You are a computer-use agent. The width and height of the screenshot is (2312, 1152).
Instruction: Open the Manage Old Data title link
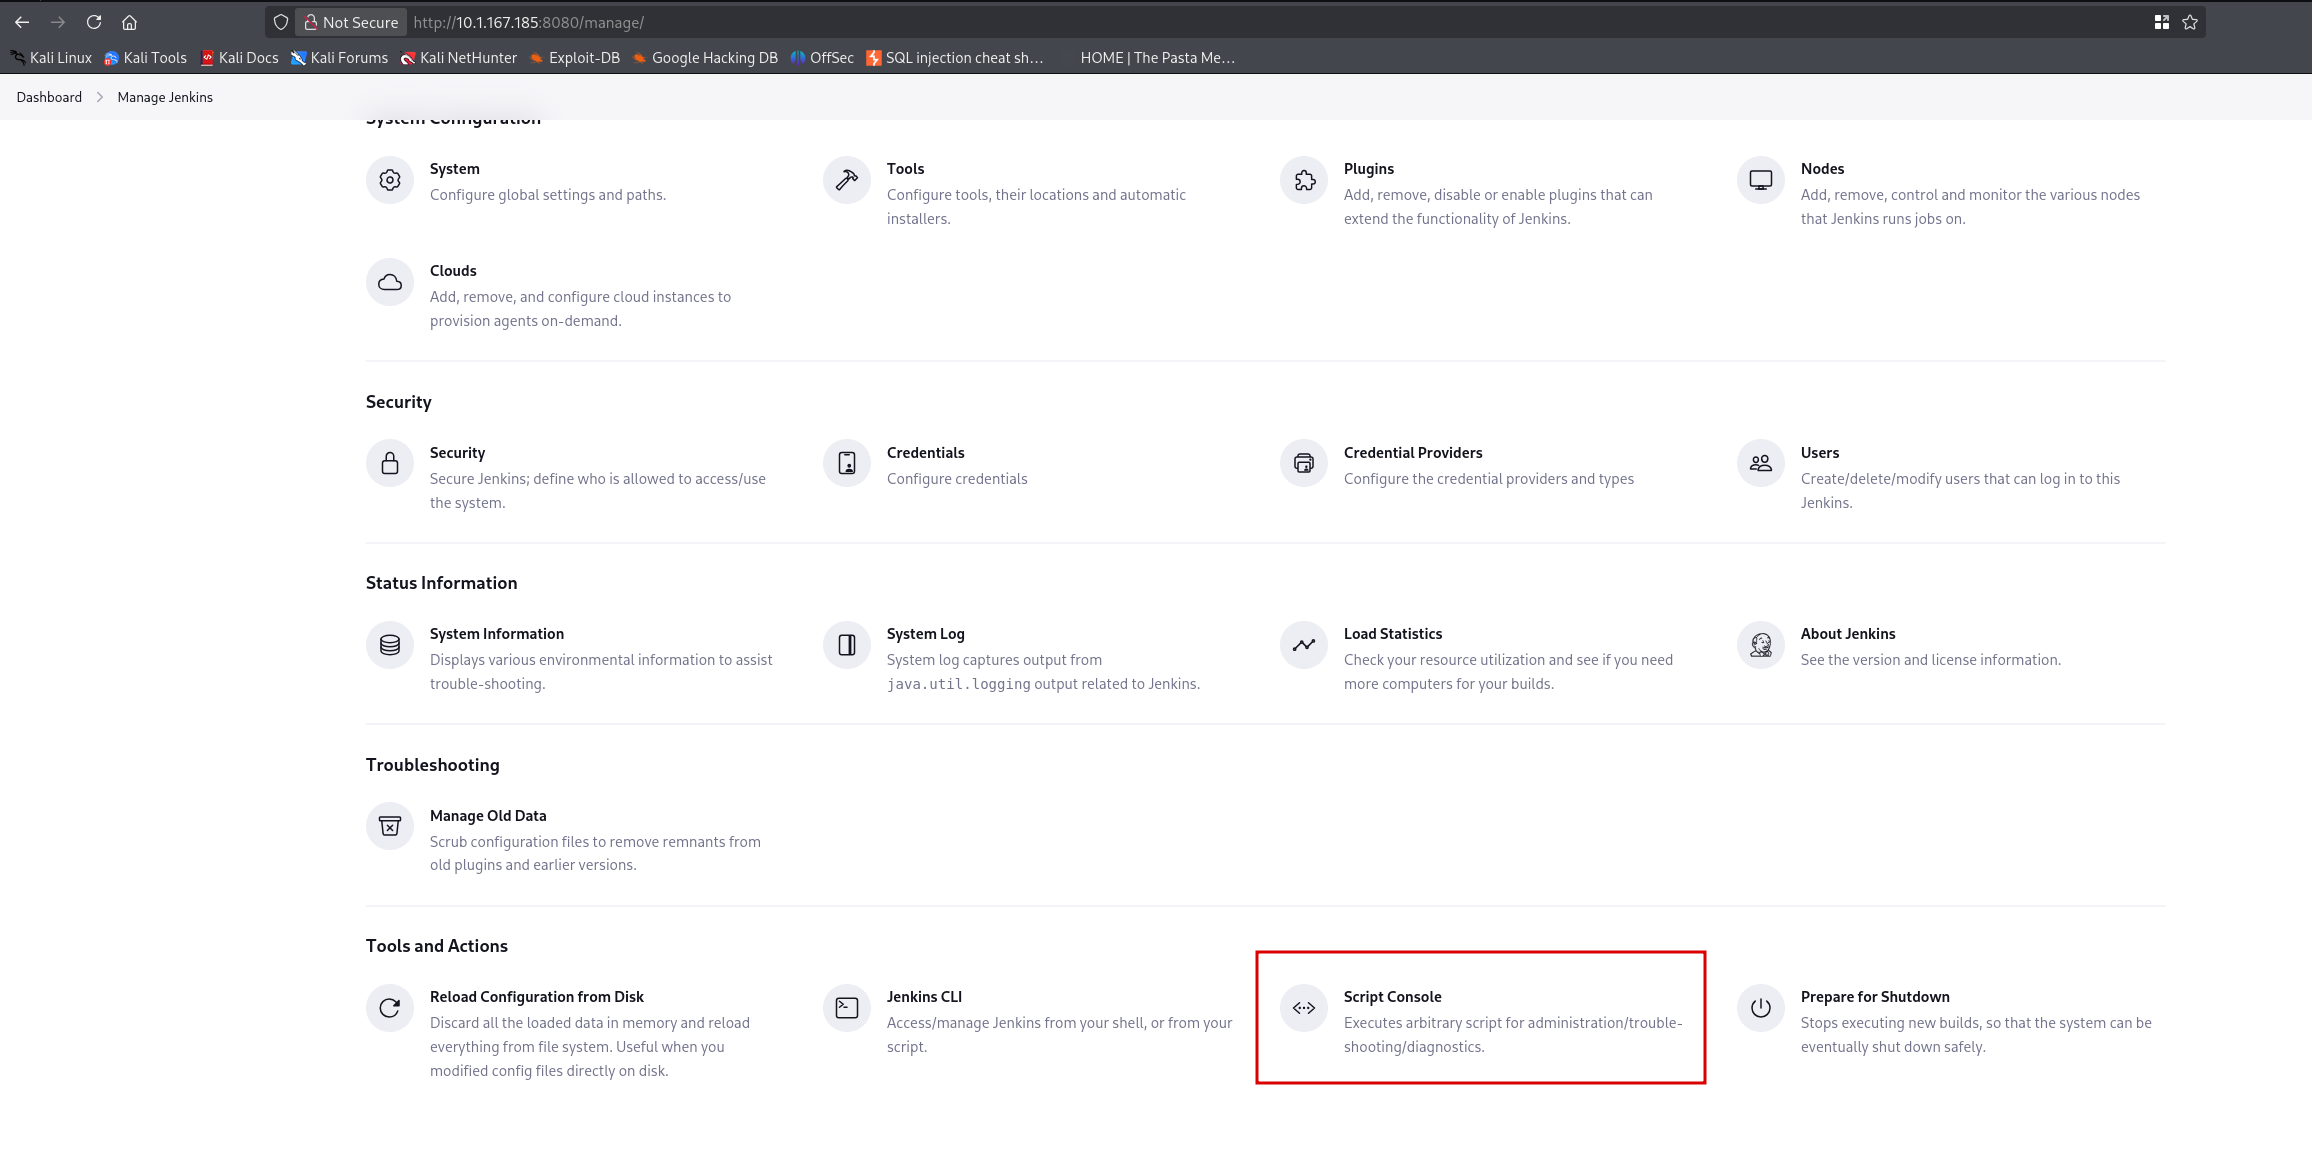(x=487, y=816)
